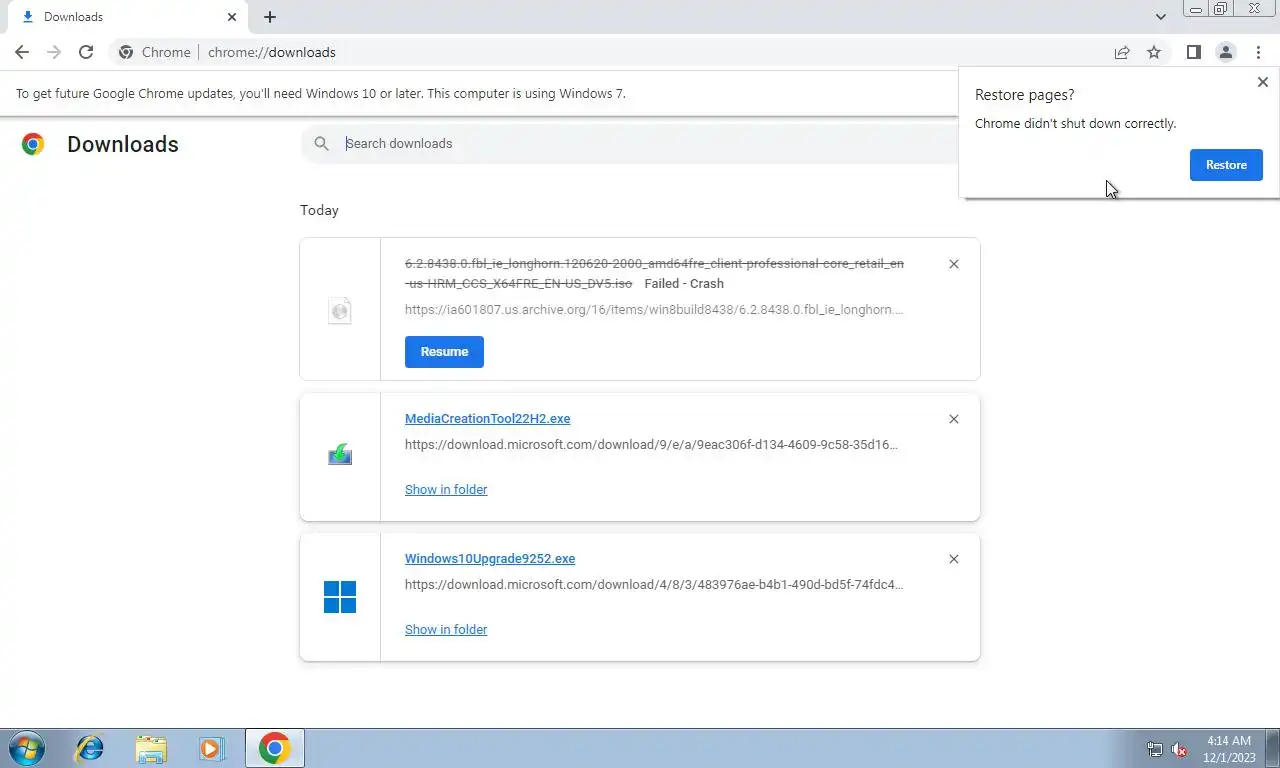Click the MediaCreationTool file icon
Image resolution: width=1280 pixels, height=768 pixels.
(340, 456)
